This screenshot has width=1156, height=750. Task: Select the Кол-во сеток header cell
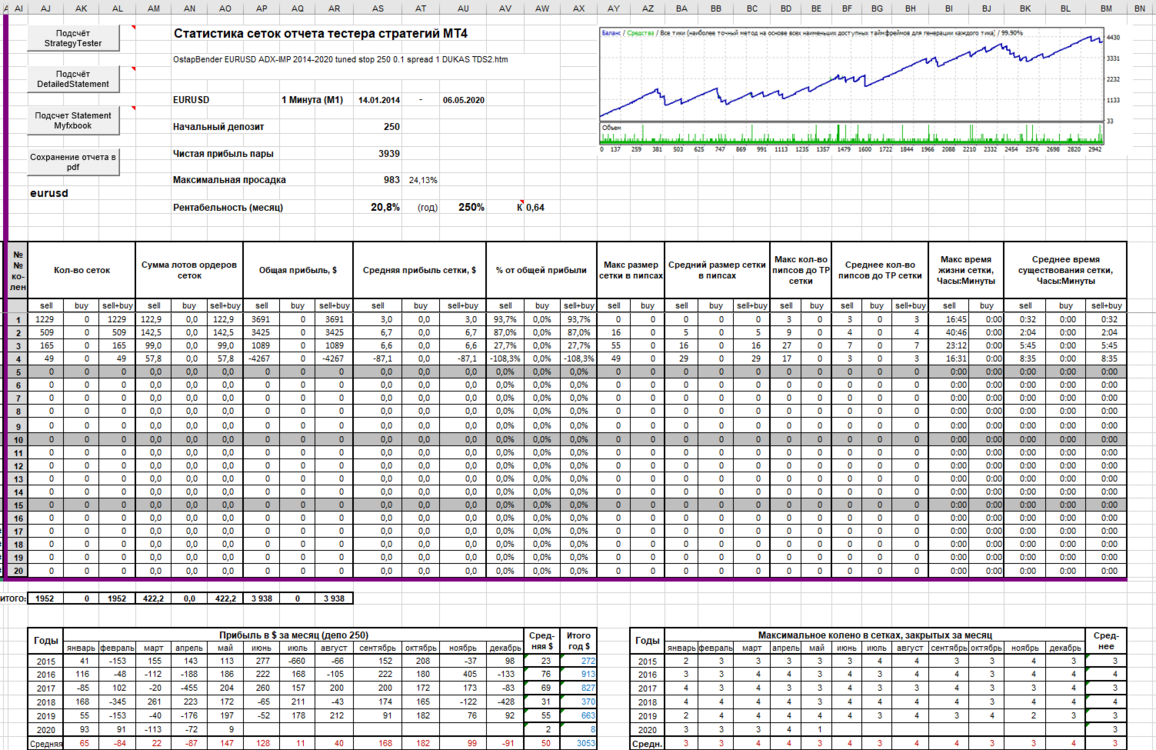82,271
